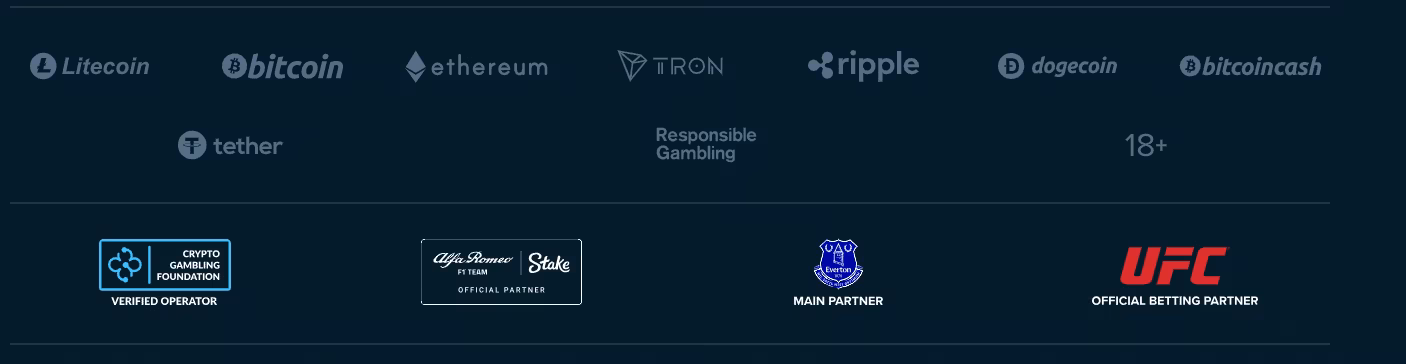Click the red UFC logo
The width and height of the screenshot is (1406, 364).
point(1174,266)
